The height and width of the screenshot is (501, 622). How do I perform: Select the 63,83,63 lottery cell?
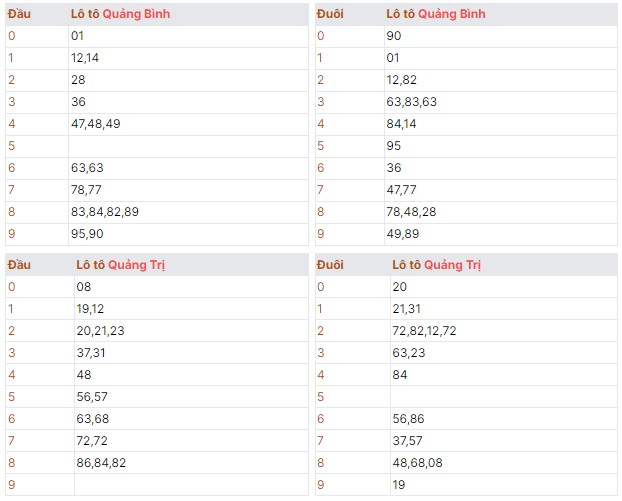[411, 102]
